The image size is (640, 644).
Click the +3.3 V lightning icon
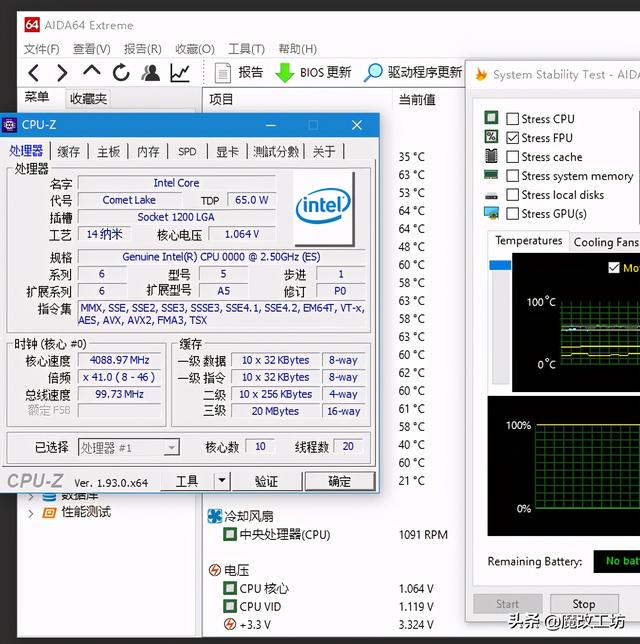click(x=230, y=624)
